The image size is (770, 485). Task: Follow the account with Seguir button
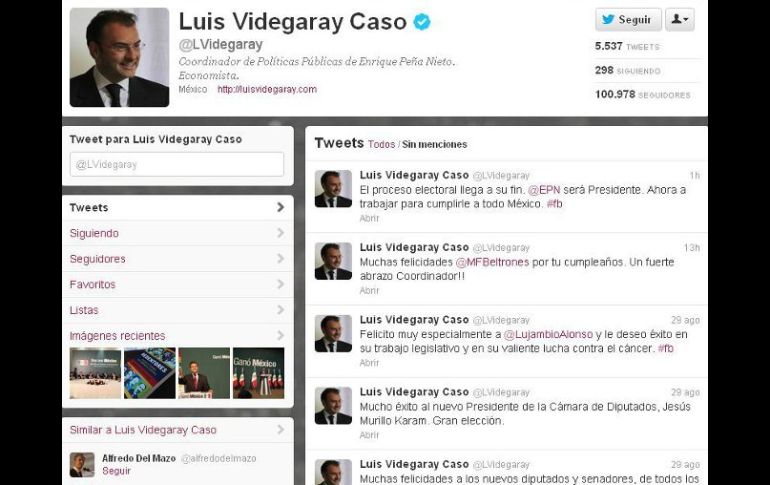pyautogui.click(x=628, y=20)
